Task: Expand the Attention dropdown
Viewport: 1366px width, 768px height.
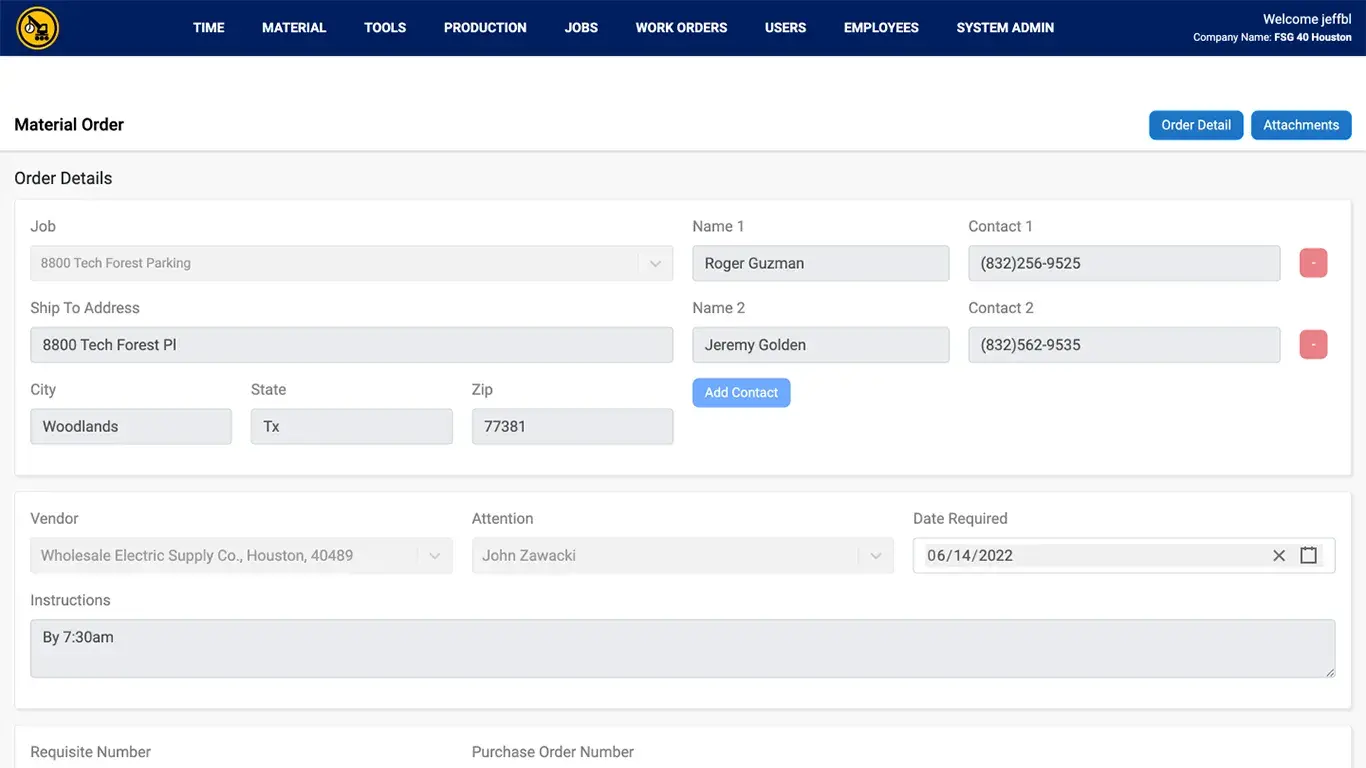Action: pyautogui.click(x=876, y=556)
